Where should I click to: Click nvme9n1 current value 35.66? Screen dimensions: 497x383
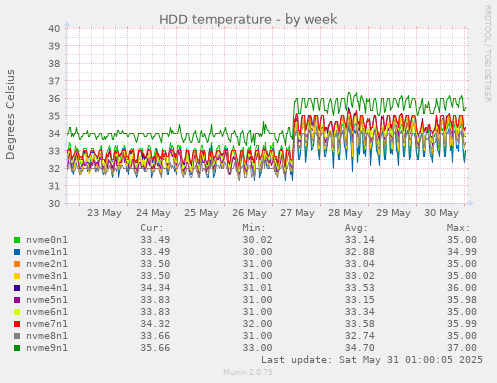[x=155, y=348]
